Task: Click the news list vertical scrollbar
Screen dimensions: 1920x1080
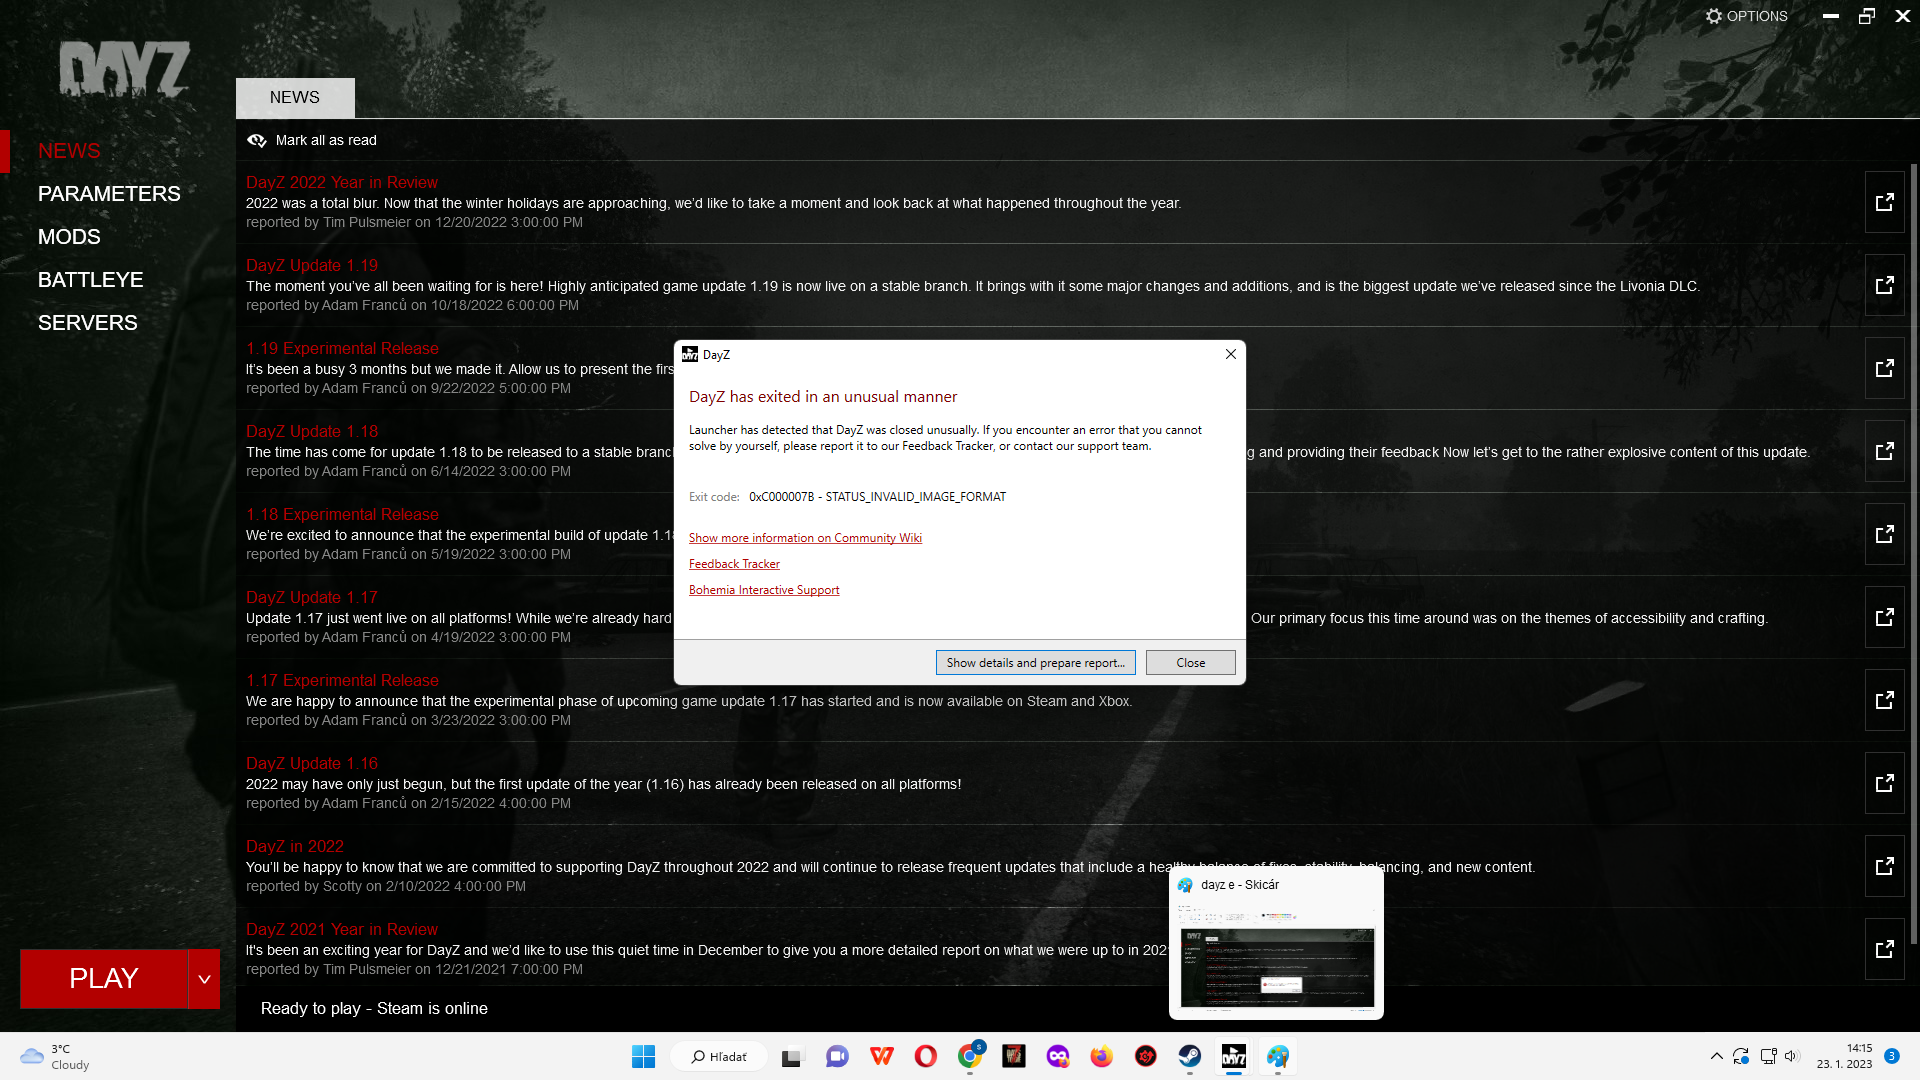Action: pyautogui.click(x=1914, y=555)
